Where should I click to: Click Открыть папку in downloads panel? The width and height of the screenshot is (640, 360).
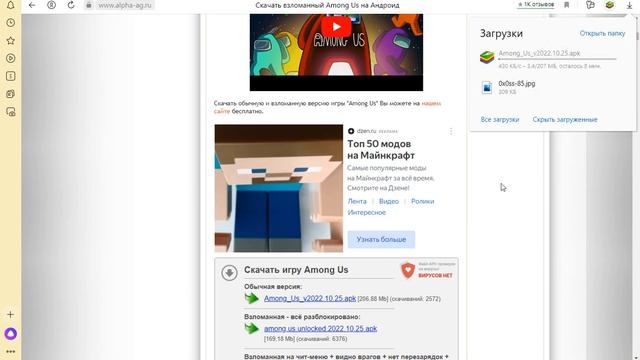tap(602, 33)
